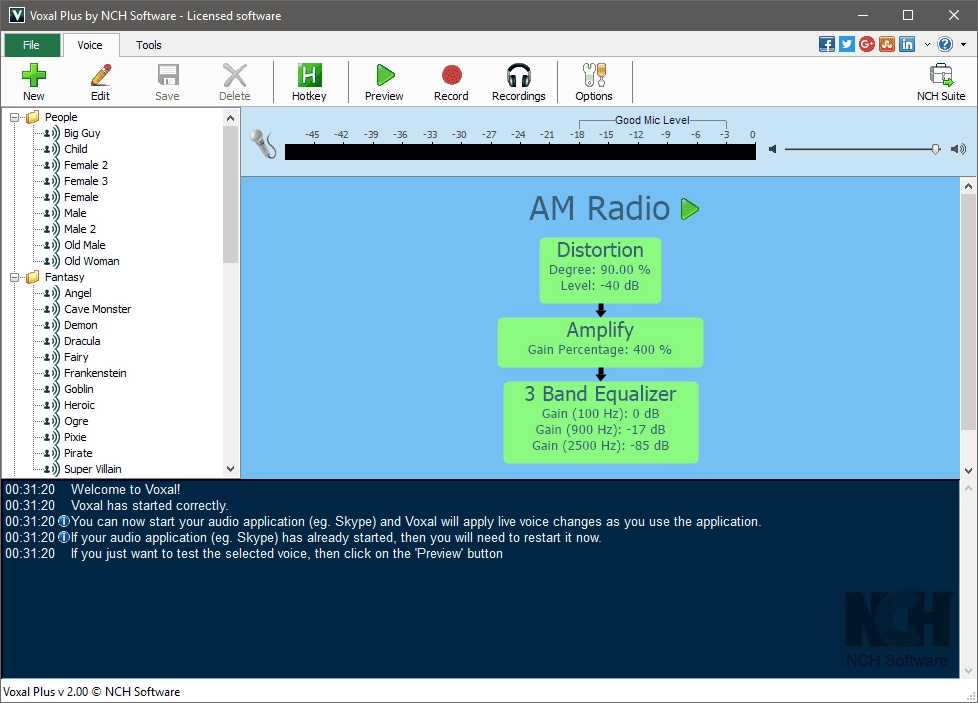Click effects panel scrollbar down arrow

(968, 471)
